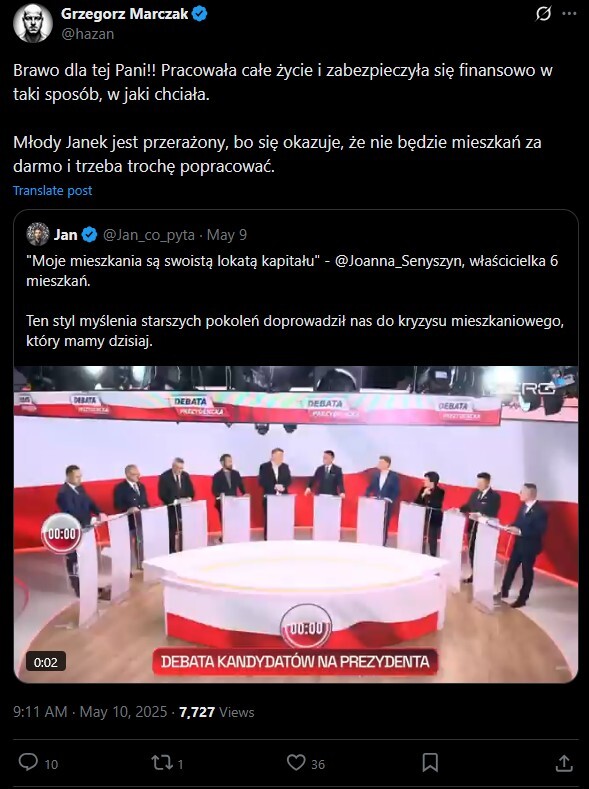Open the quoted post's May 9 date
Viewport: 589px width, 789px height.
227,235
